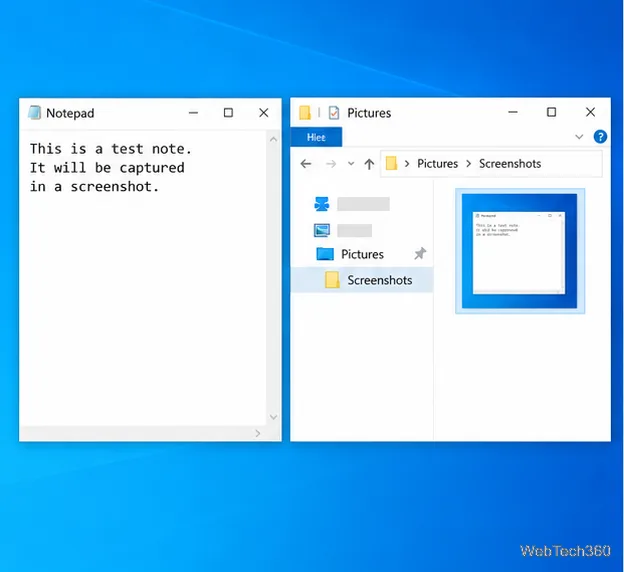Click the Notepad title text
Viewport: 624px width, 572px height.
click(70, 113)
